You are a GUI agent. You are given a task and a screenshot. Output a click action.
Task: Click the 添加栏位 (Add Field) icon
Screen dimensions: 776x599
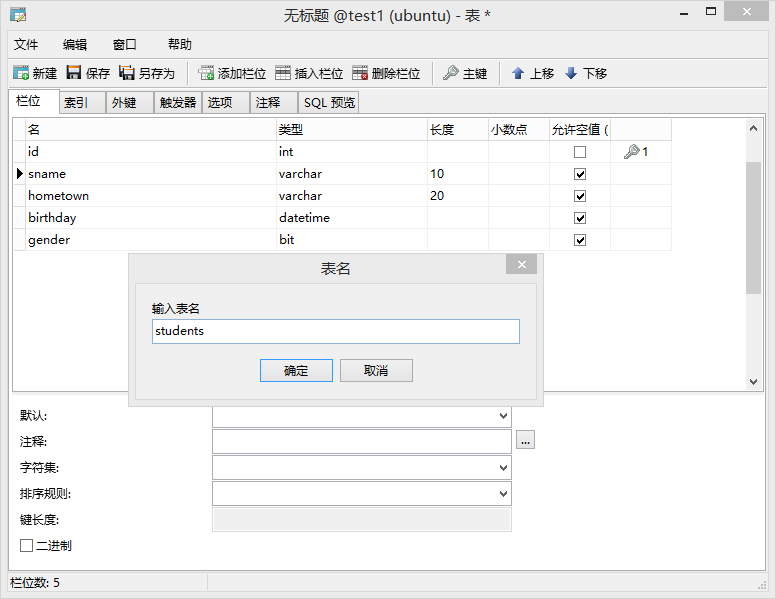pos(207,73)
